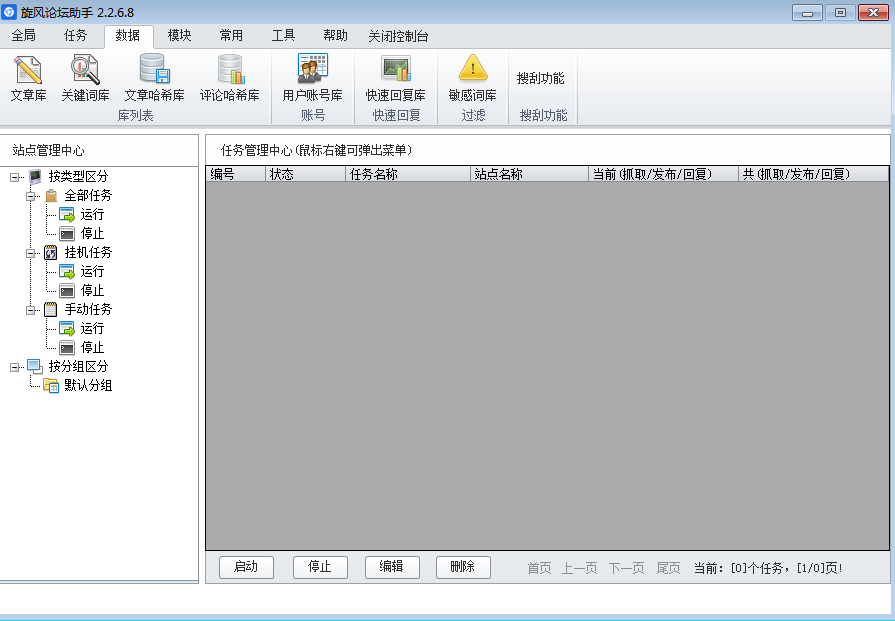
Task: Select the 默认分组 tree label
Action: [88, 386]
